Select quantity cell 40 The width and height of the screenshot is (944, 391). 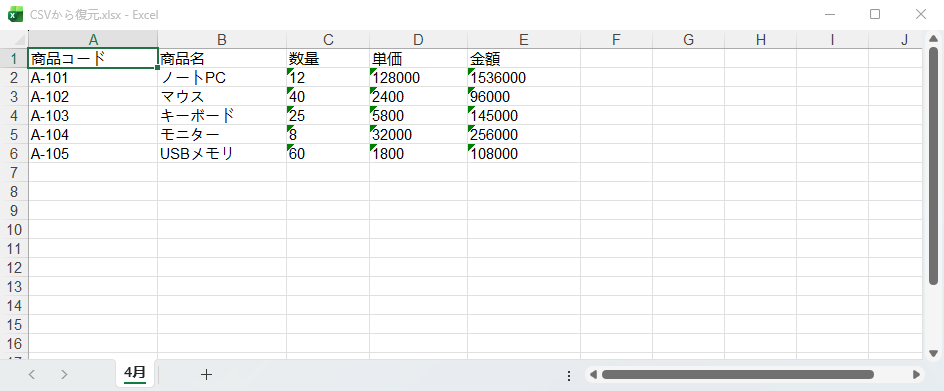[328, 96]
